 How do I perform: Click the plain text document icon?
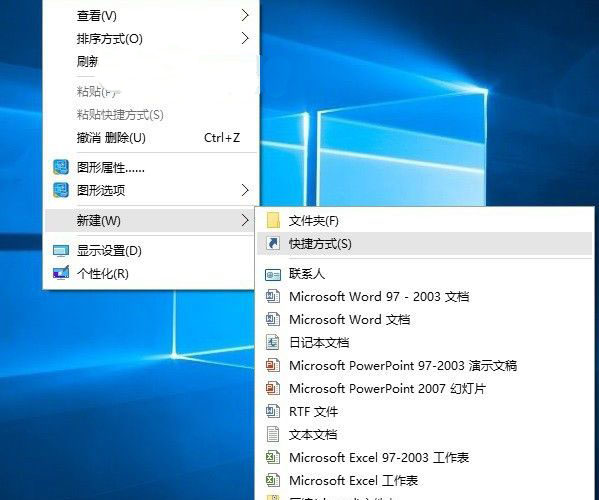coord(273,434)
